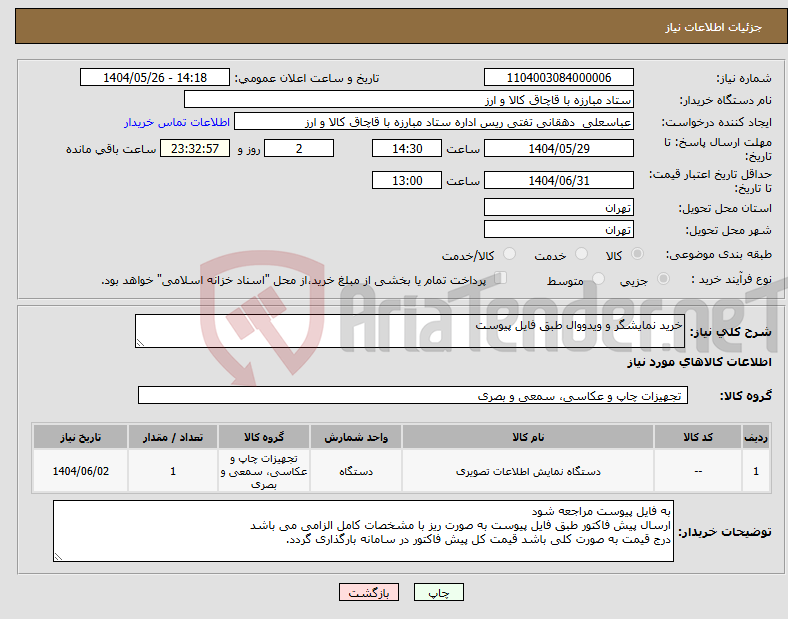Click the delivery city field تهران
Viewport: 788px width, 619px height.
click(558, 229)
